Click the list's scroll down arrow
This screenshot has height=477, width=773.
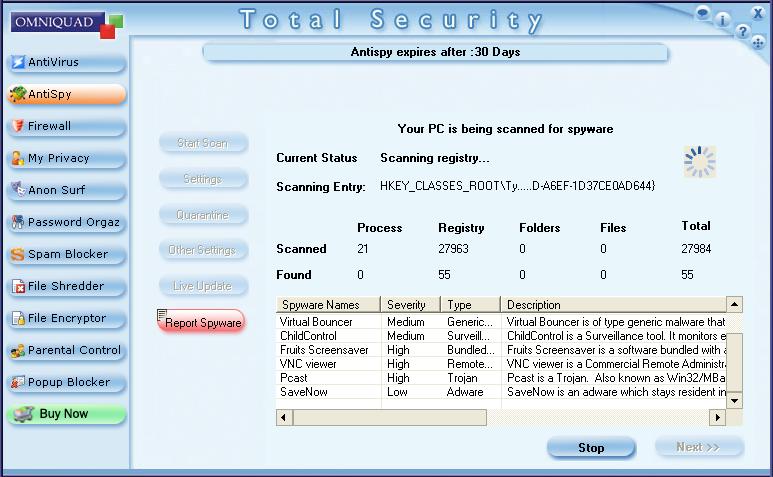(x=735, y=400)
